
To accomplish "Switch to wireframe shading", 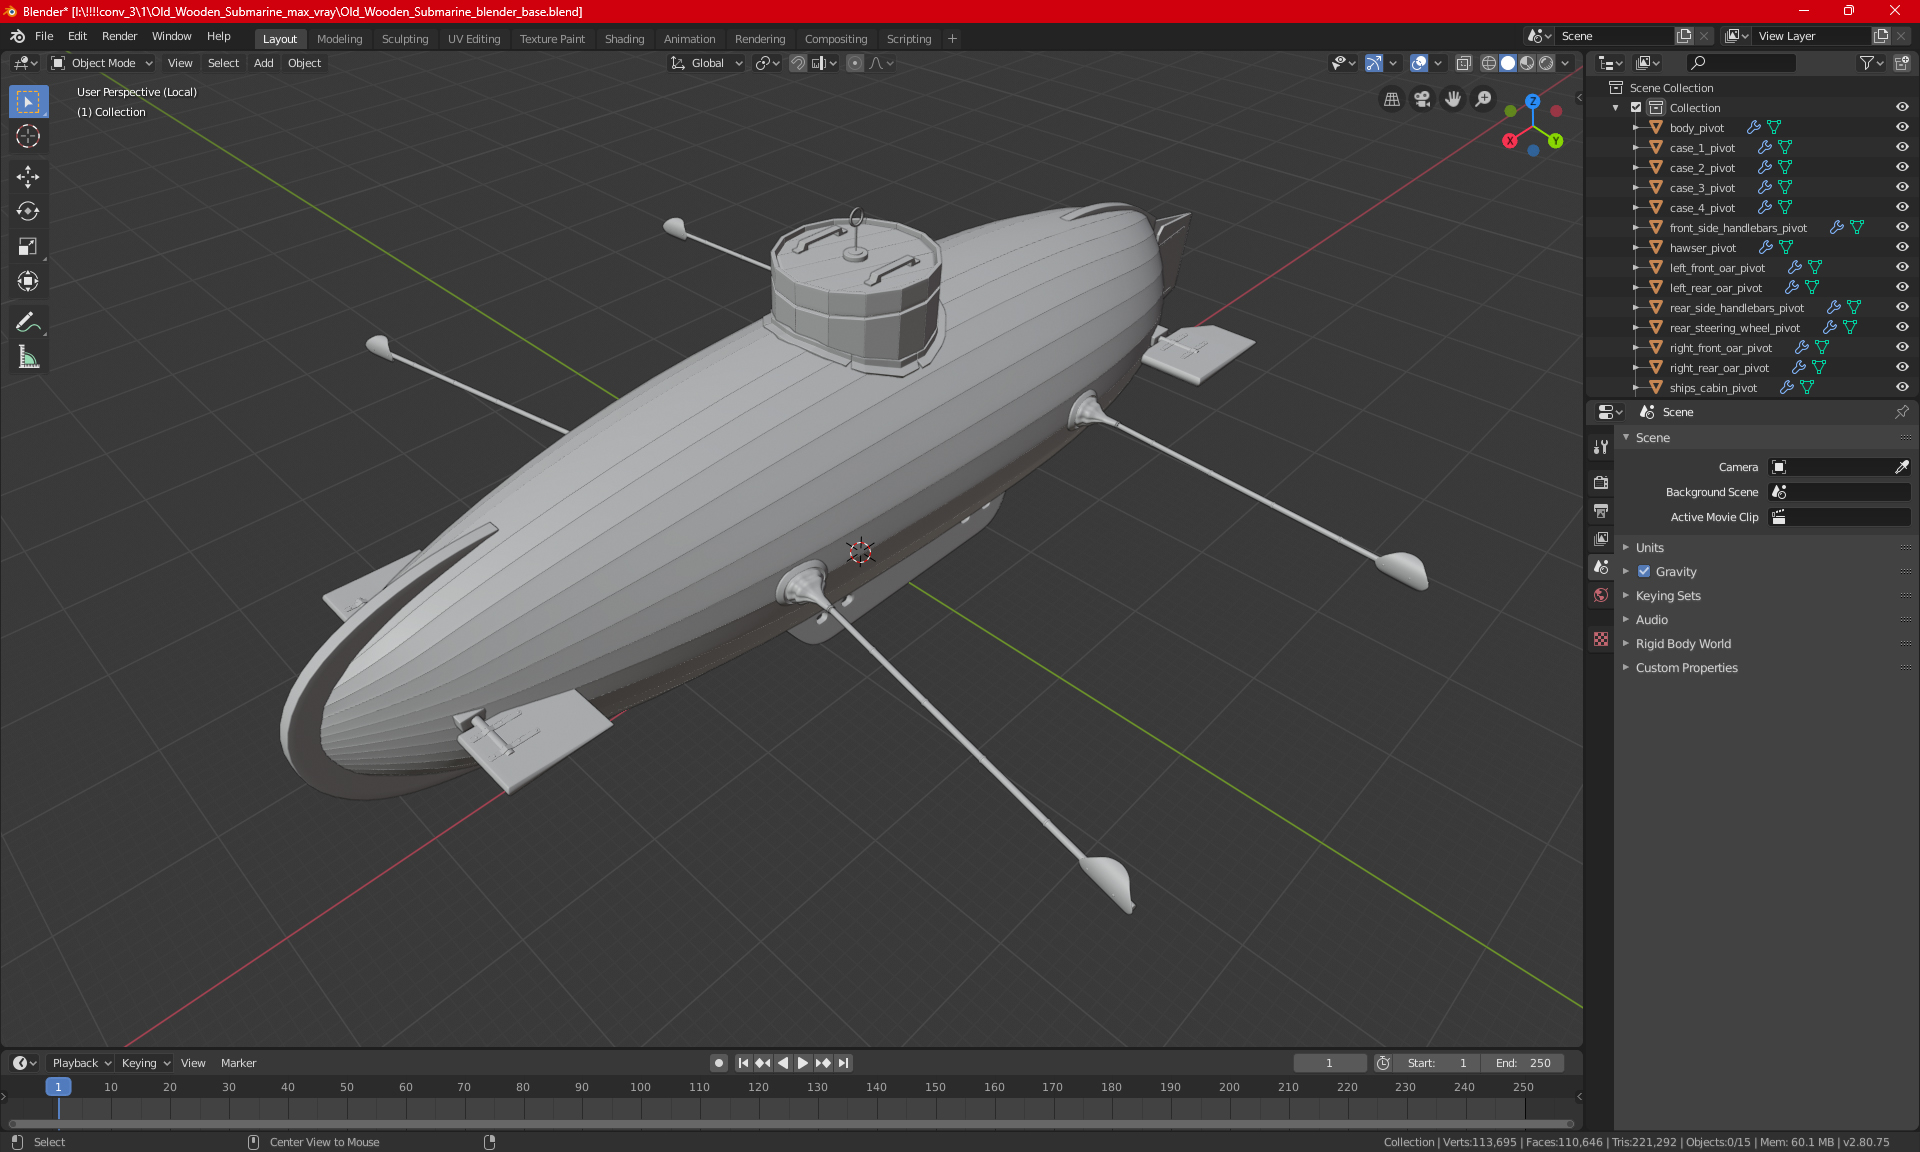I will tap(1489, 63).
